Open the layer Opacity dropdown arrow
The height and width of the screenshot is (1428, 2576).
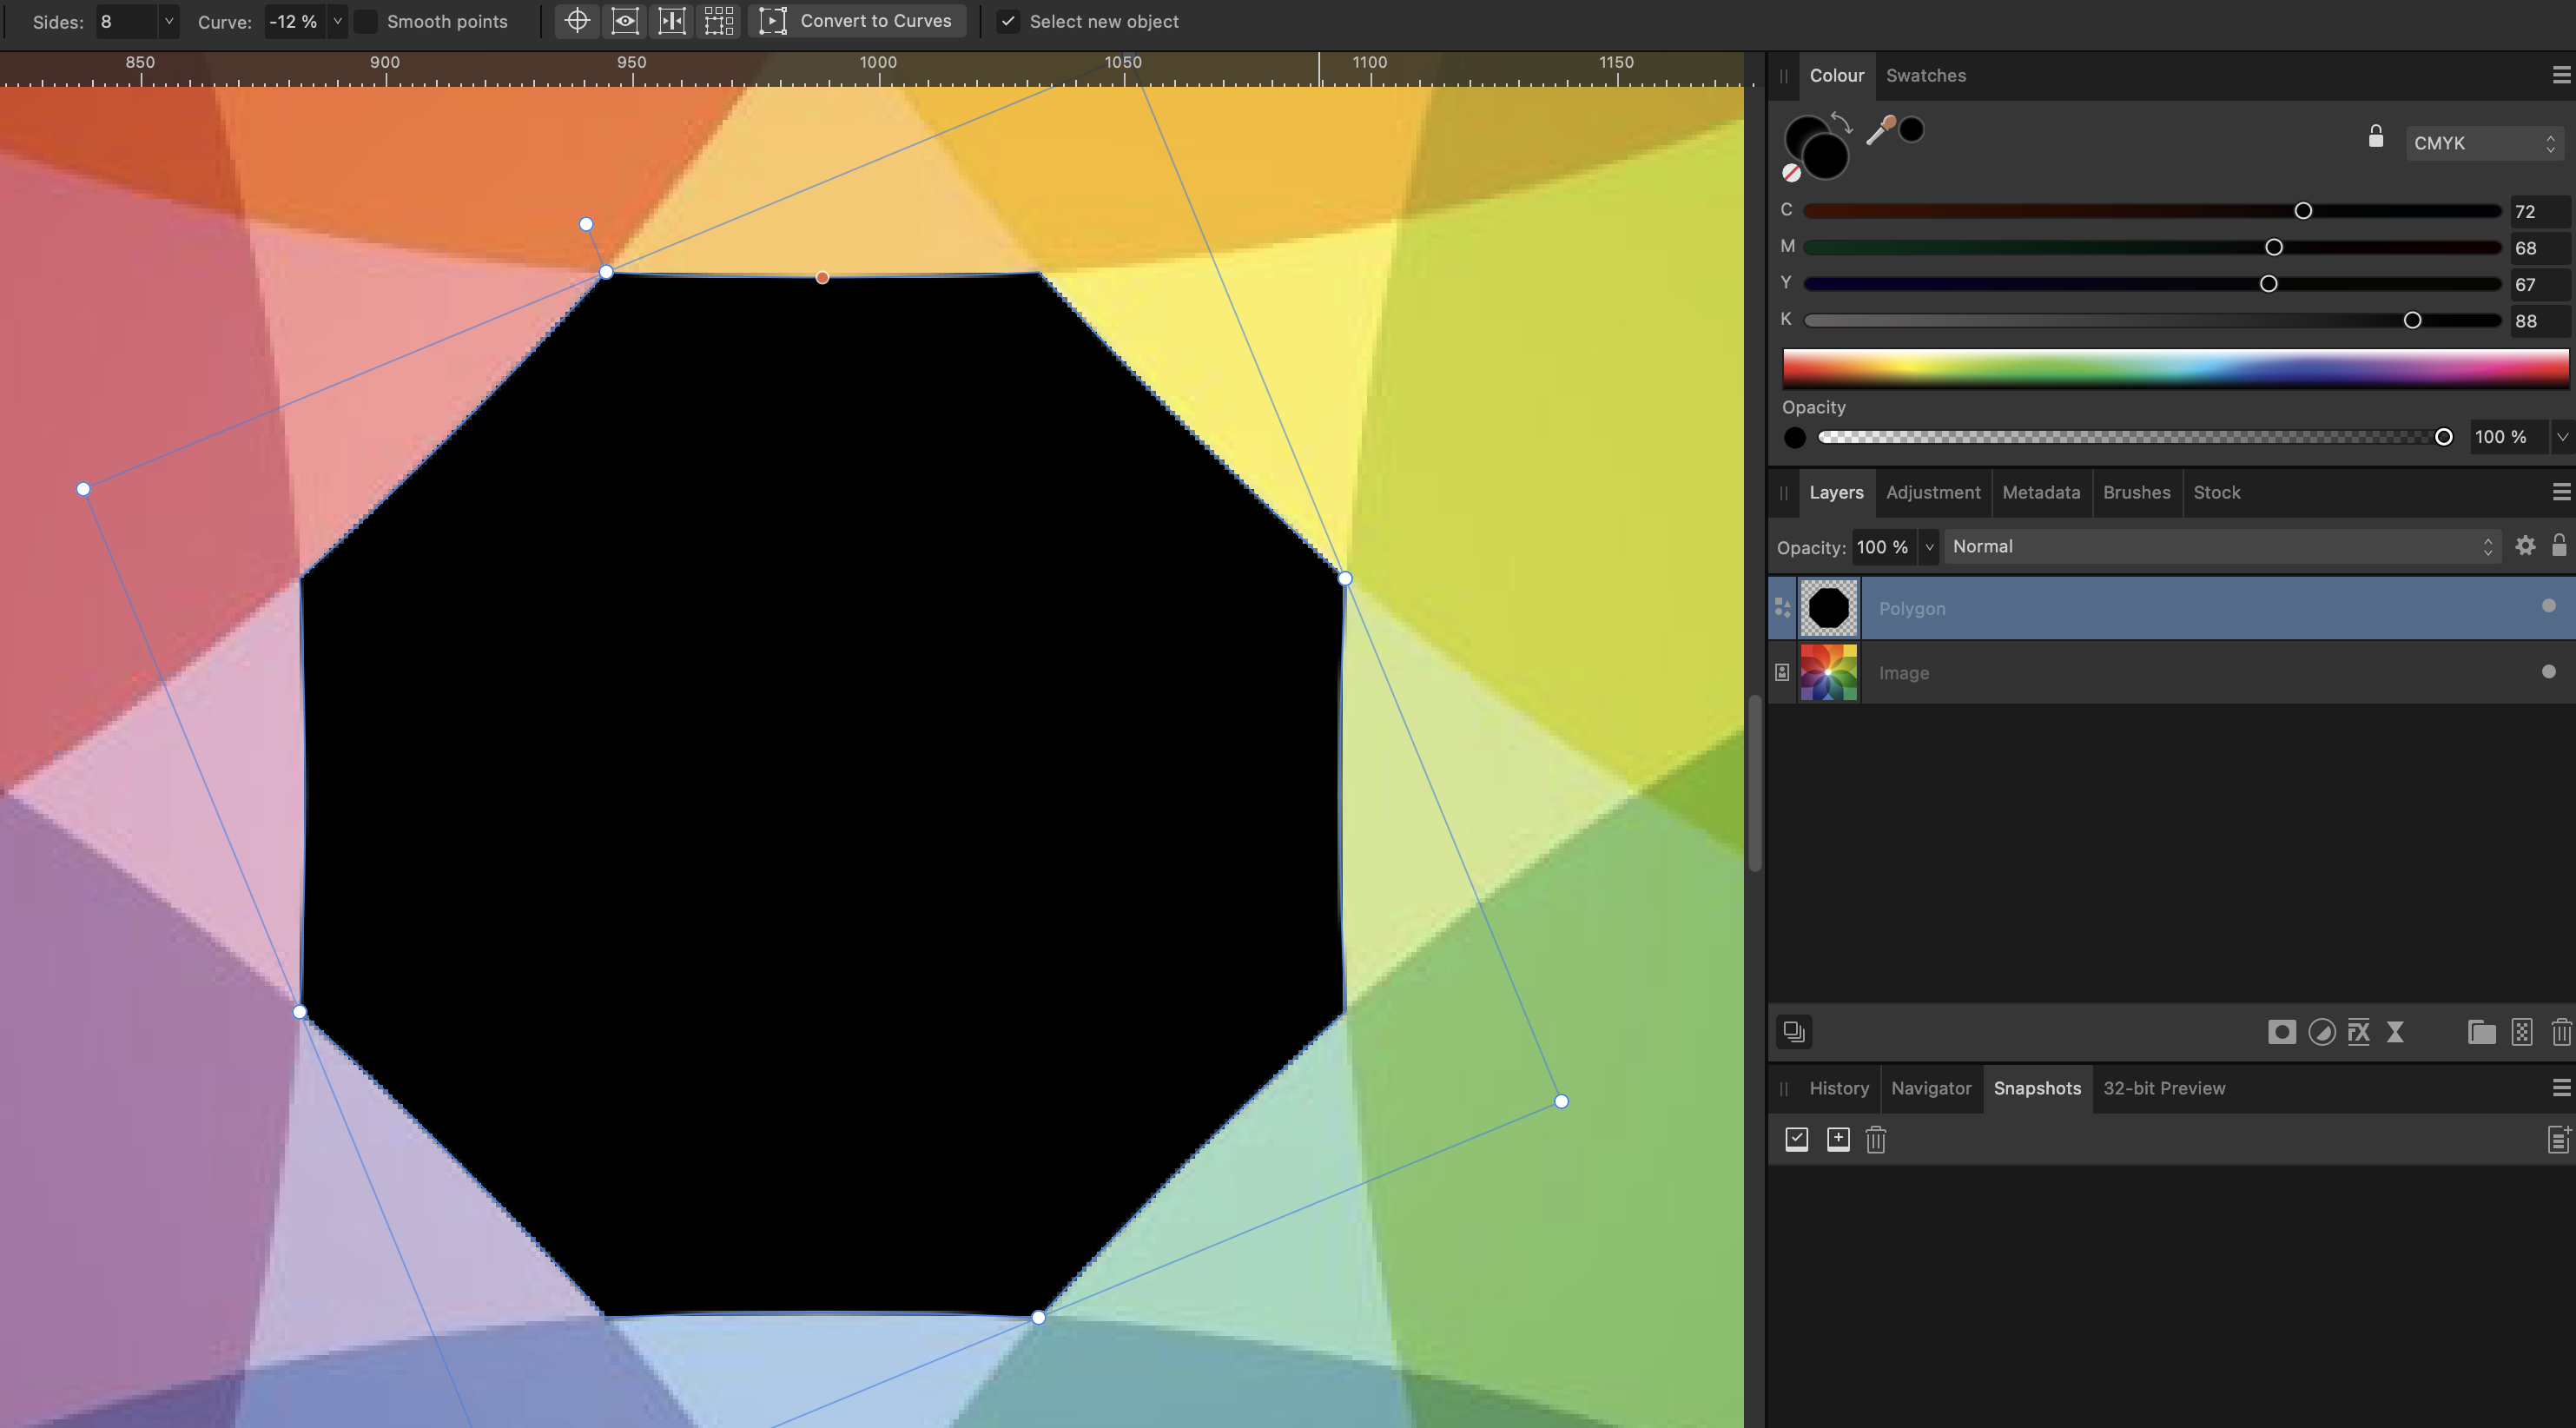pos(1929,547)
